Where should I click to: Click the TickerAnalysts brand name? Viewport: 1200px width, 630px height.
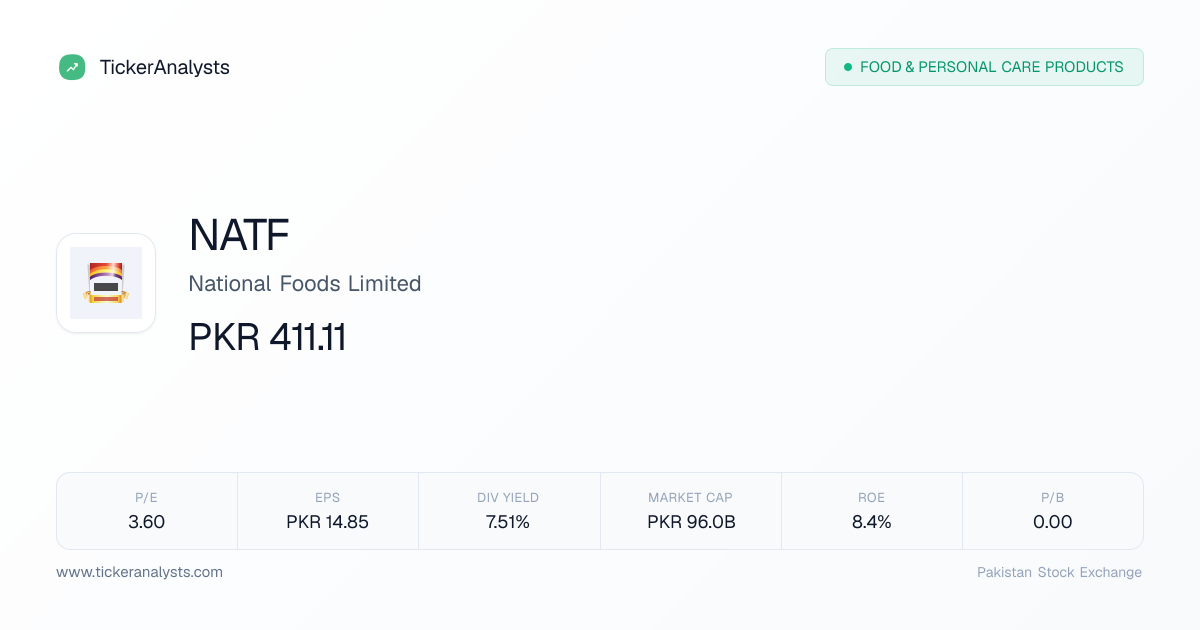coord(165,67)
